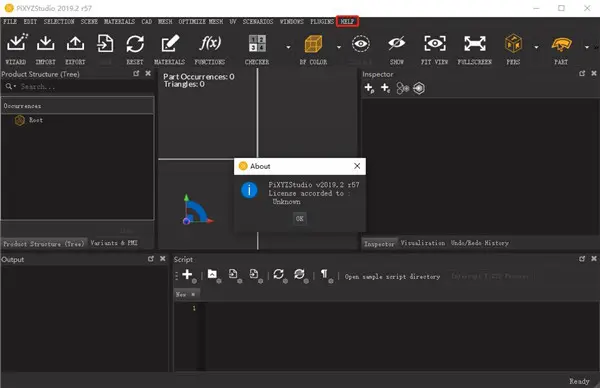Open the dropdown arrow next to Pers
The height and width of the screenshot is (388, 600).
536,47
